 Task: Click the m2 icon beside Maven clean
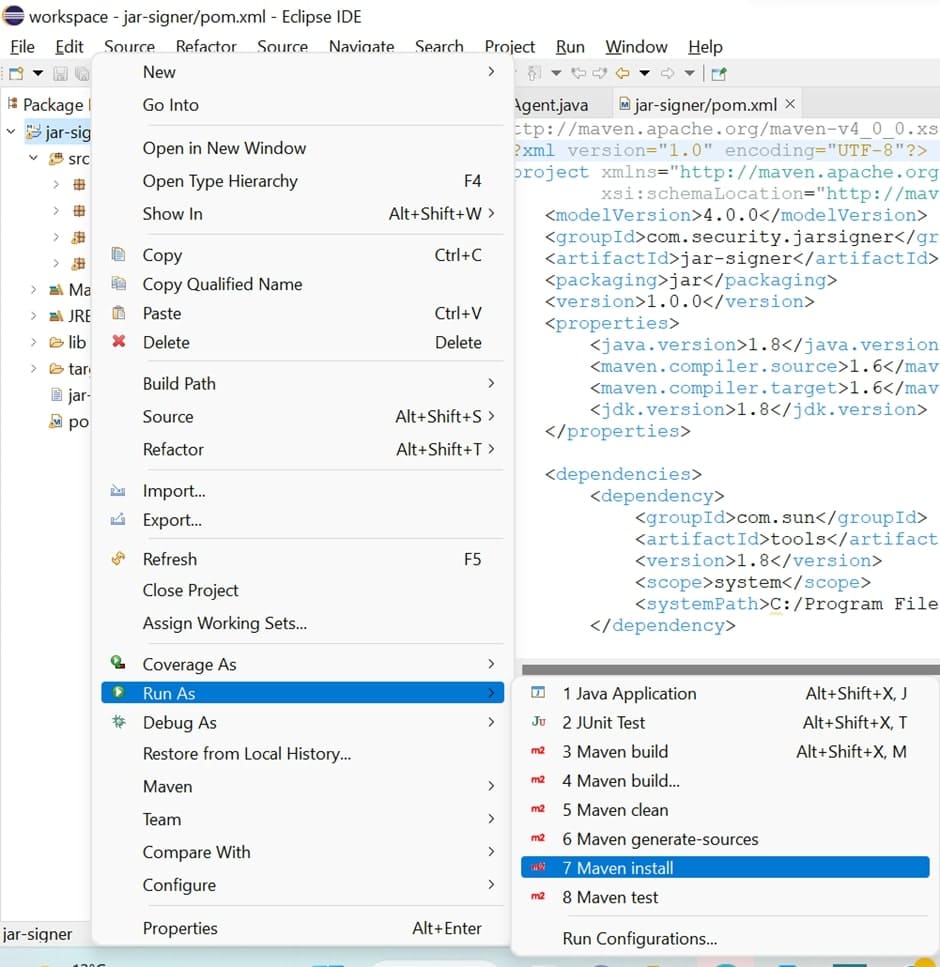click(x=538, y=810)
